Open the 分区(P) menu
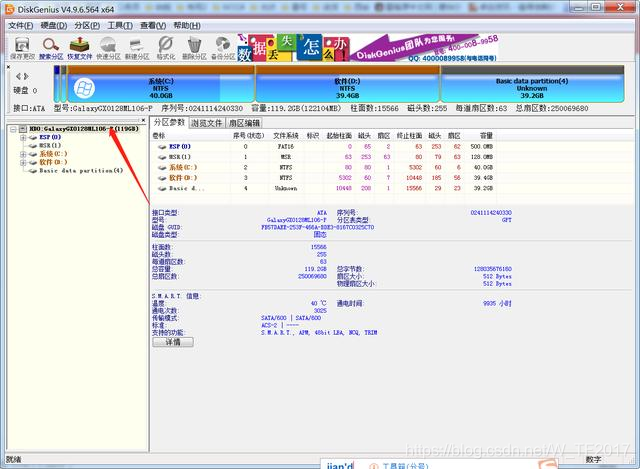Screen dimensions: 640x469 click(87, 26)
